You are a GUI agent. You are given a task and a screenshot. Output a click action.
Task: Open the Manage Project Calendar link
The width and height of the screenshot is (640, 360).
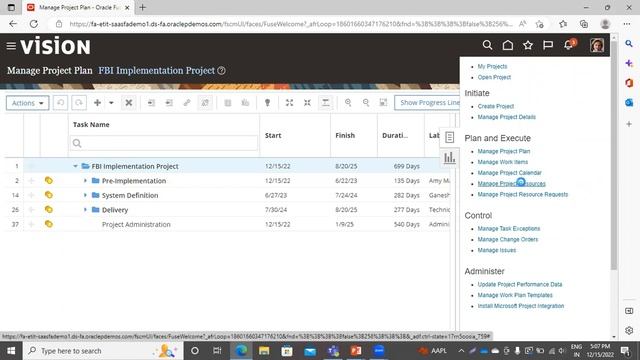(x=509, y=173)
